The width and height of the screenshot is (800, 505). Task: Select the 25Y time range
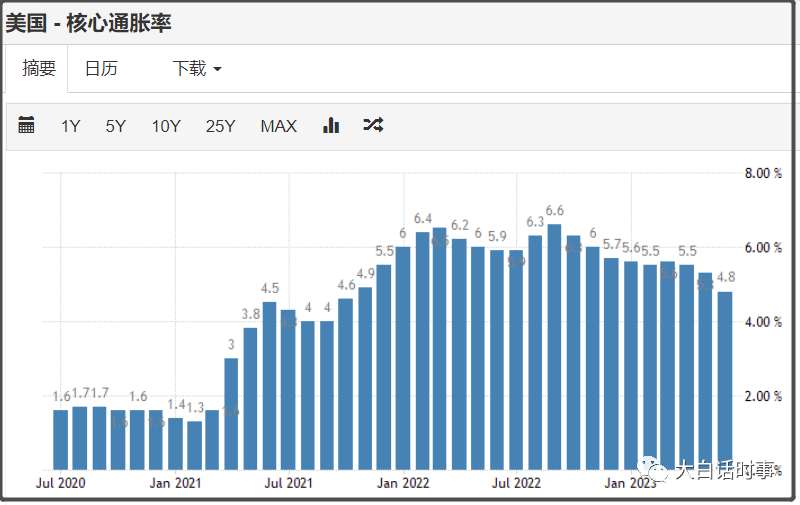point(220,126)
